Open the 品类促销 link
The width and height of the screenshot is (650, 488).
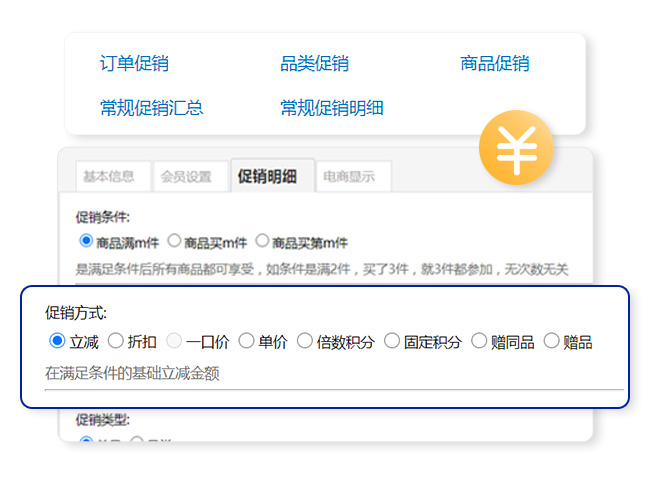(x=314, y=64)
